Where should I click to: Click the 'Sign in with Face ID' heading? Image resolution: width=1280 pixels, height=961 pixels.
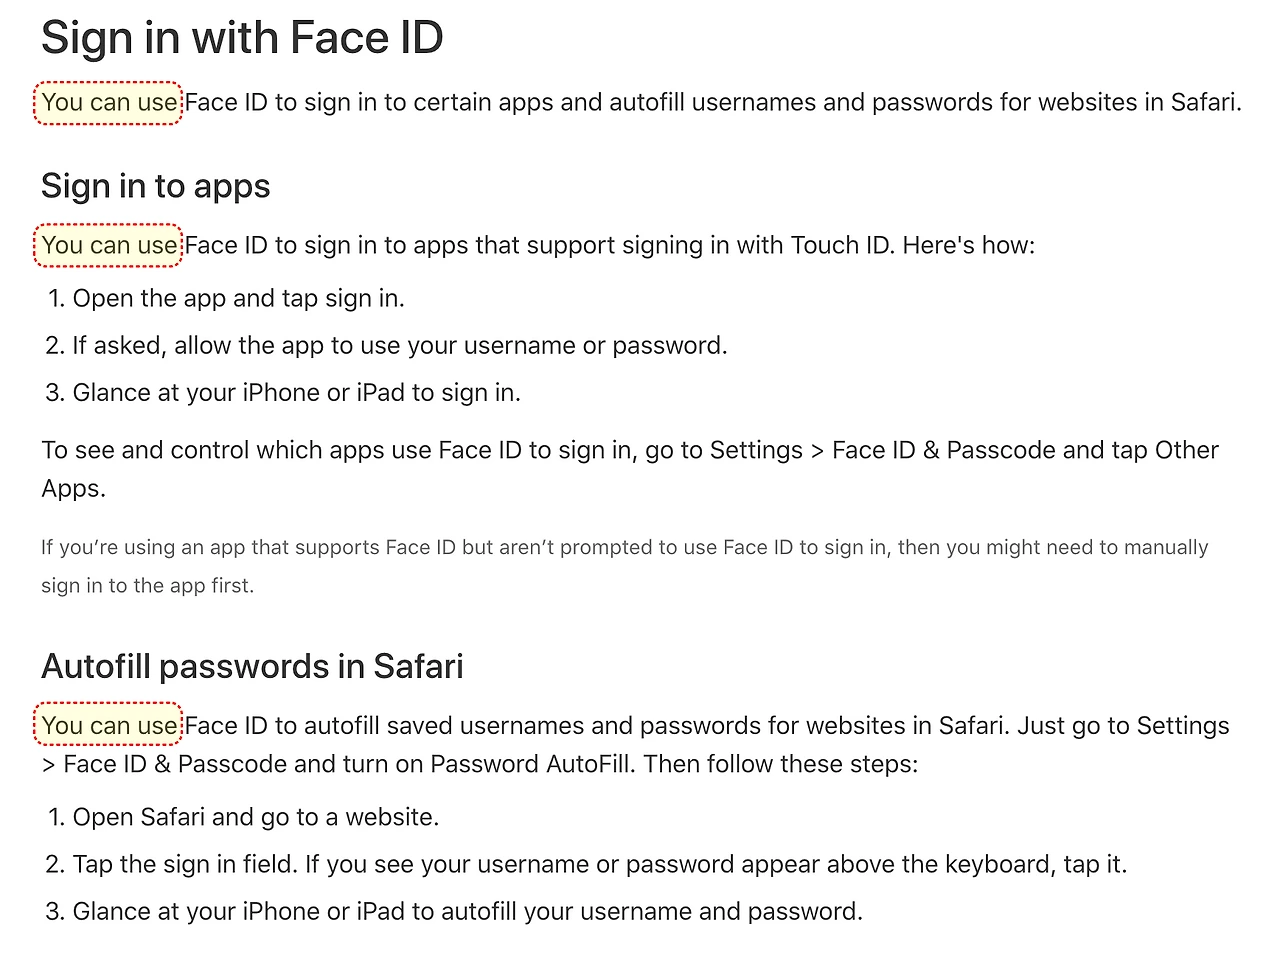(x=242, y=38)
